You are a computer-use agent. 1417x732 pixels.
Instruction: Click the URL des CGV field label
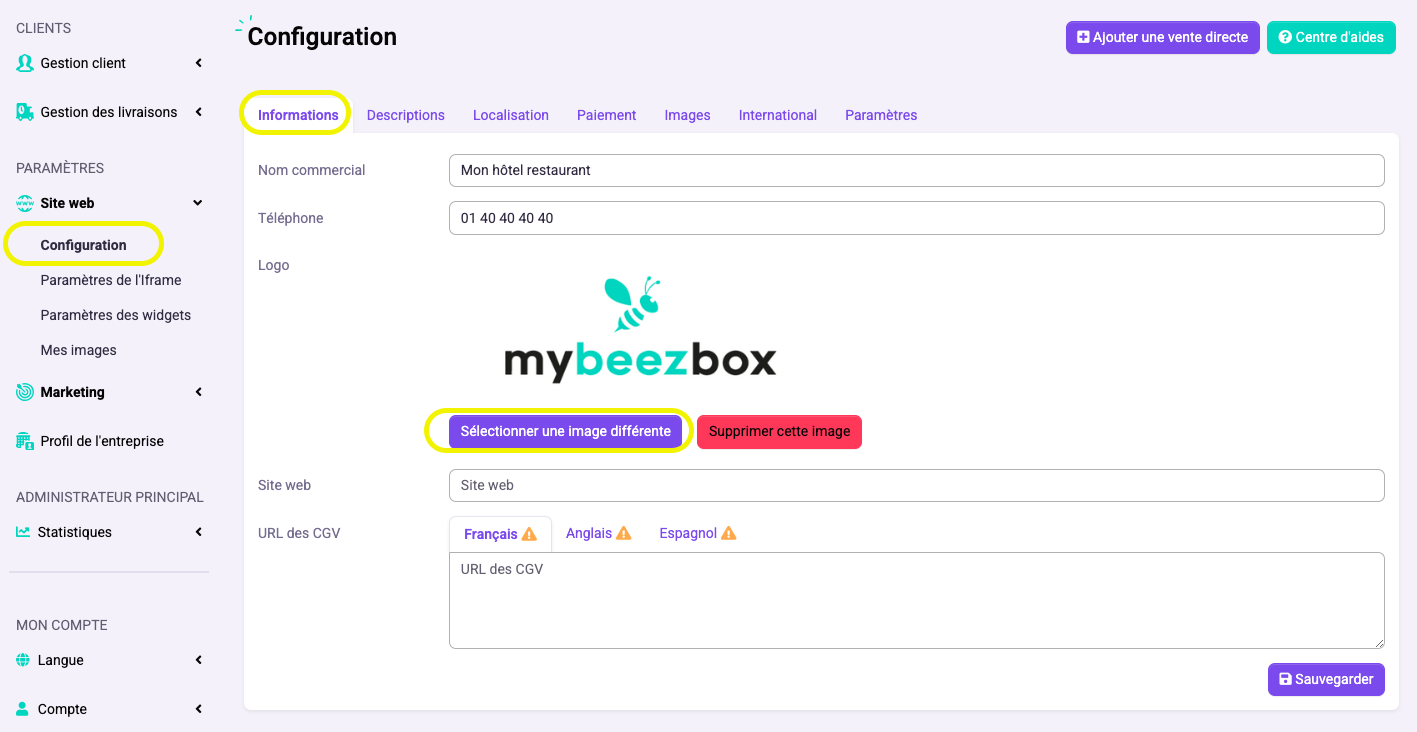point(299,533)
